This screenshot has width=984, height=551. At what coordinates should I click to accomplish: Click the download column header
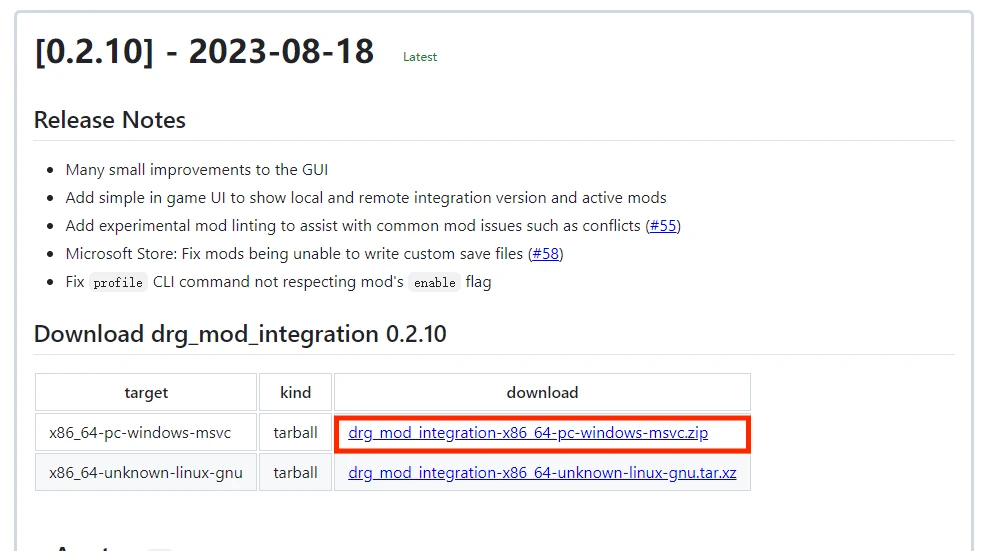pyautogui.click(x=542, y=393)
